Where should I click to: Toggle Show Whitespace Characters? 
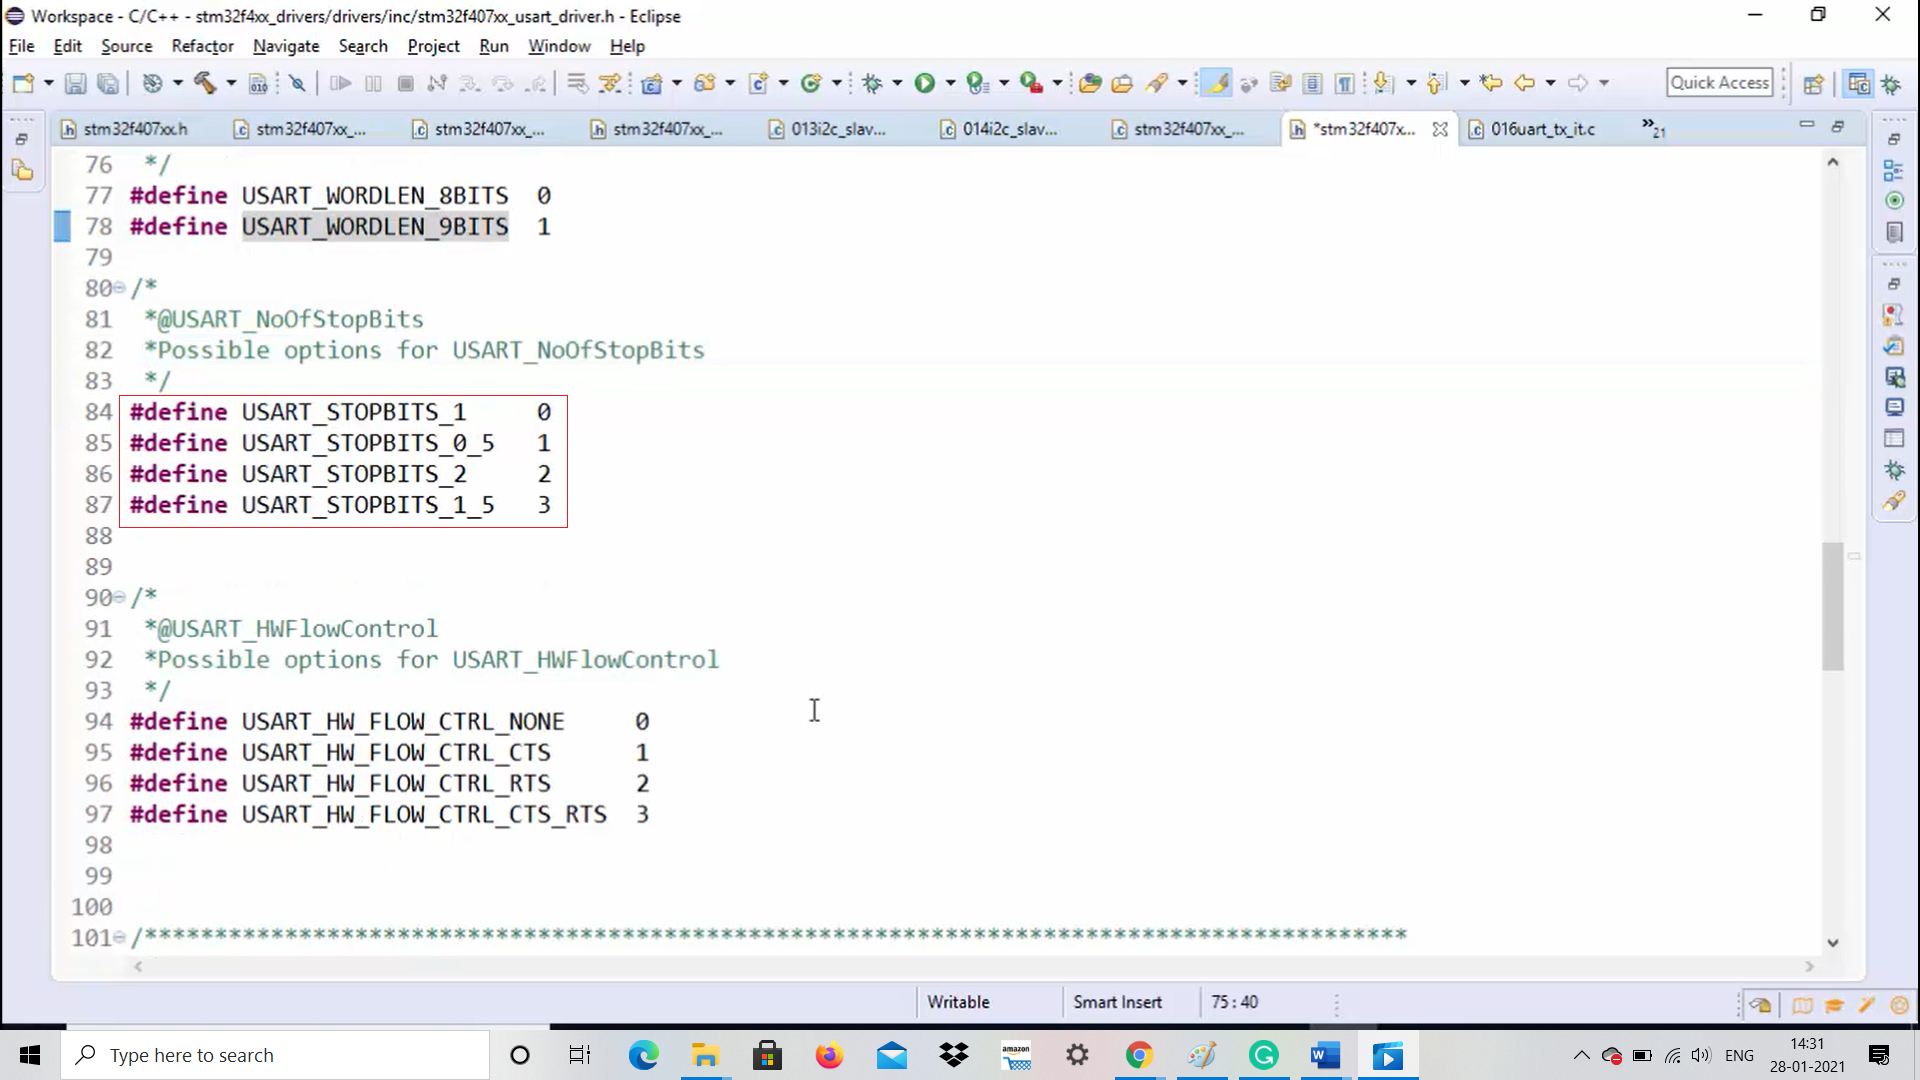pyautogui.click(x=1345, y=84)
